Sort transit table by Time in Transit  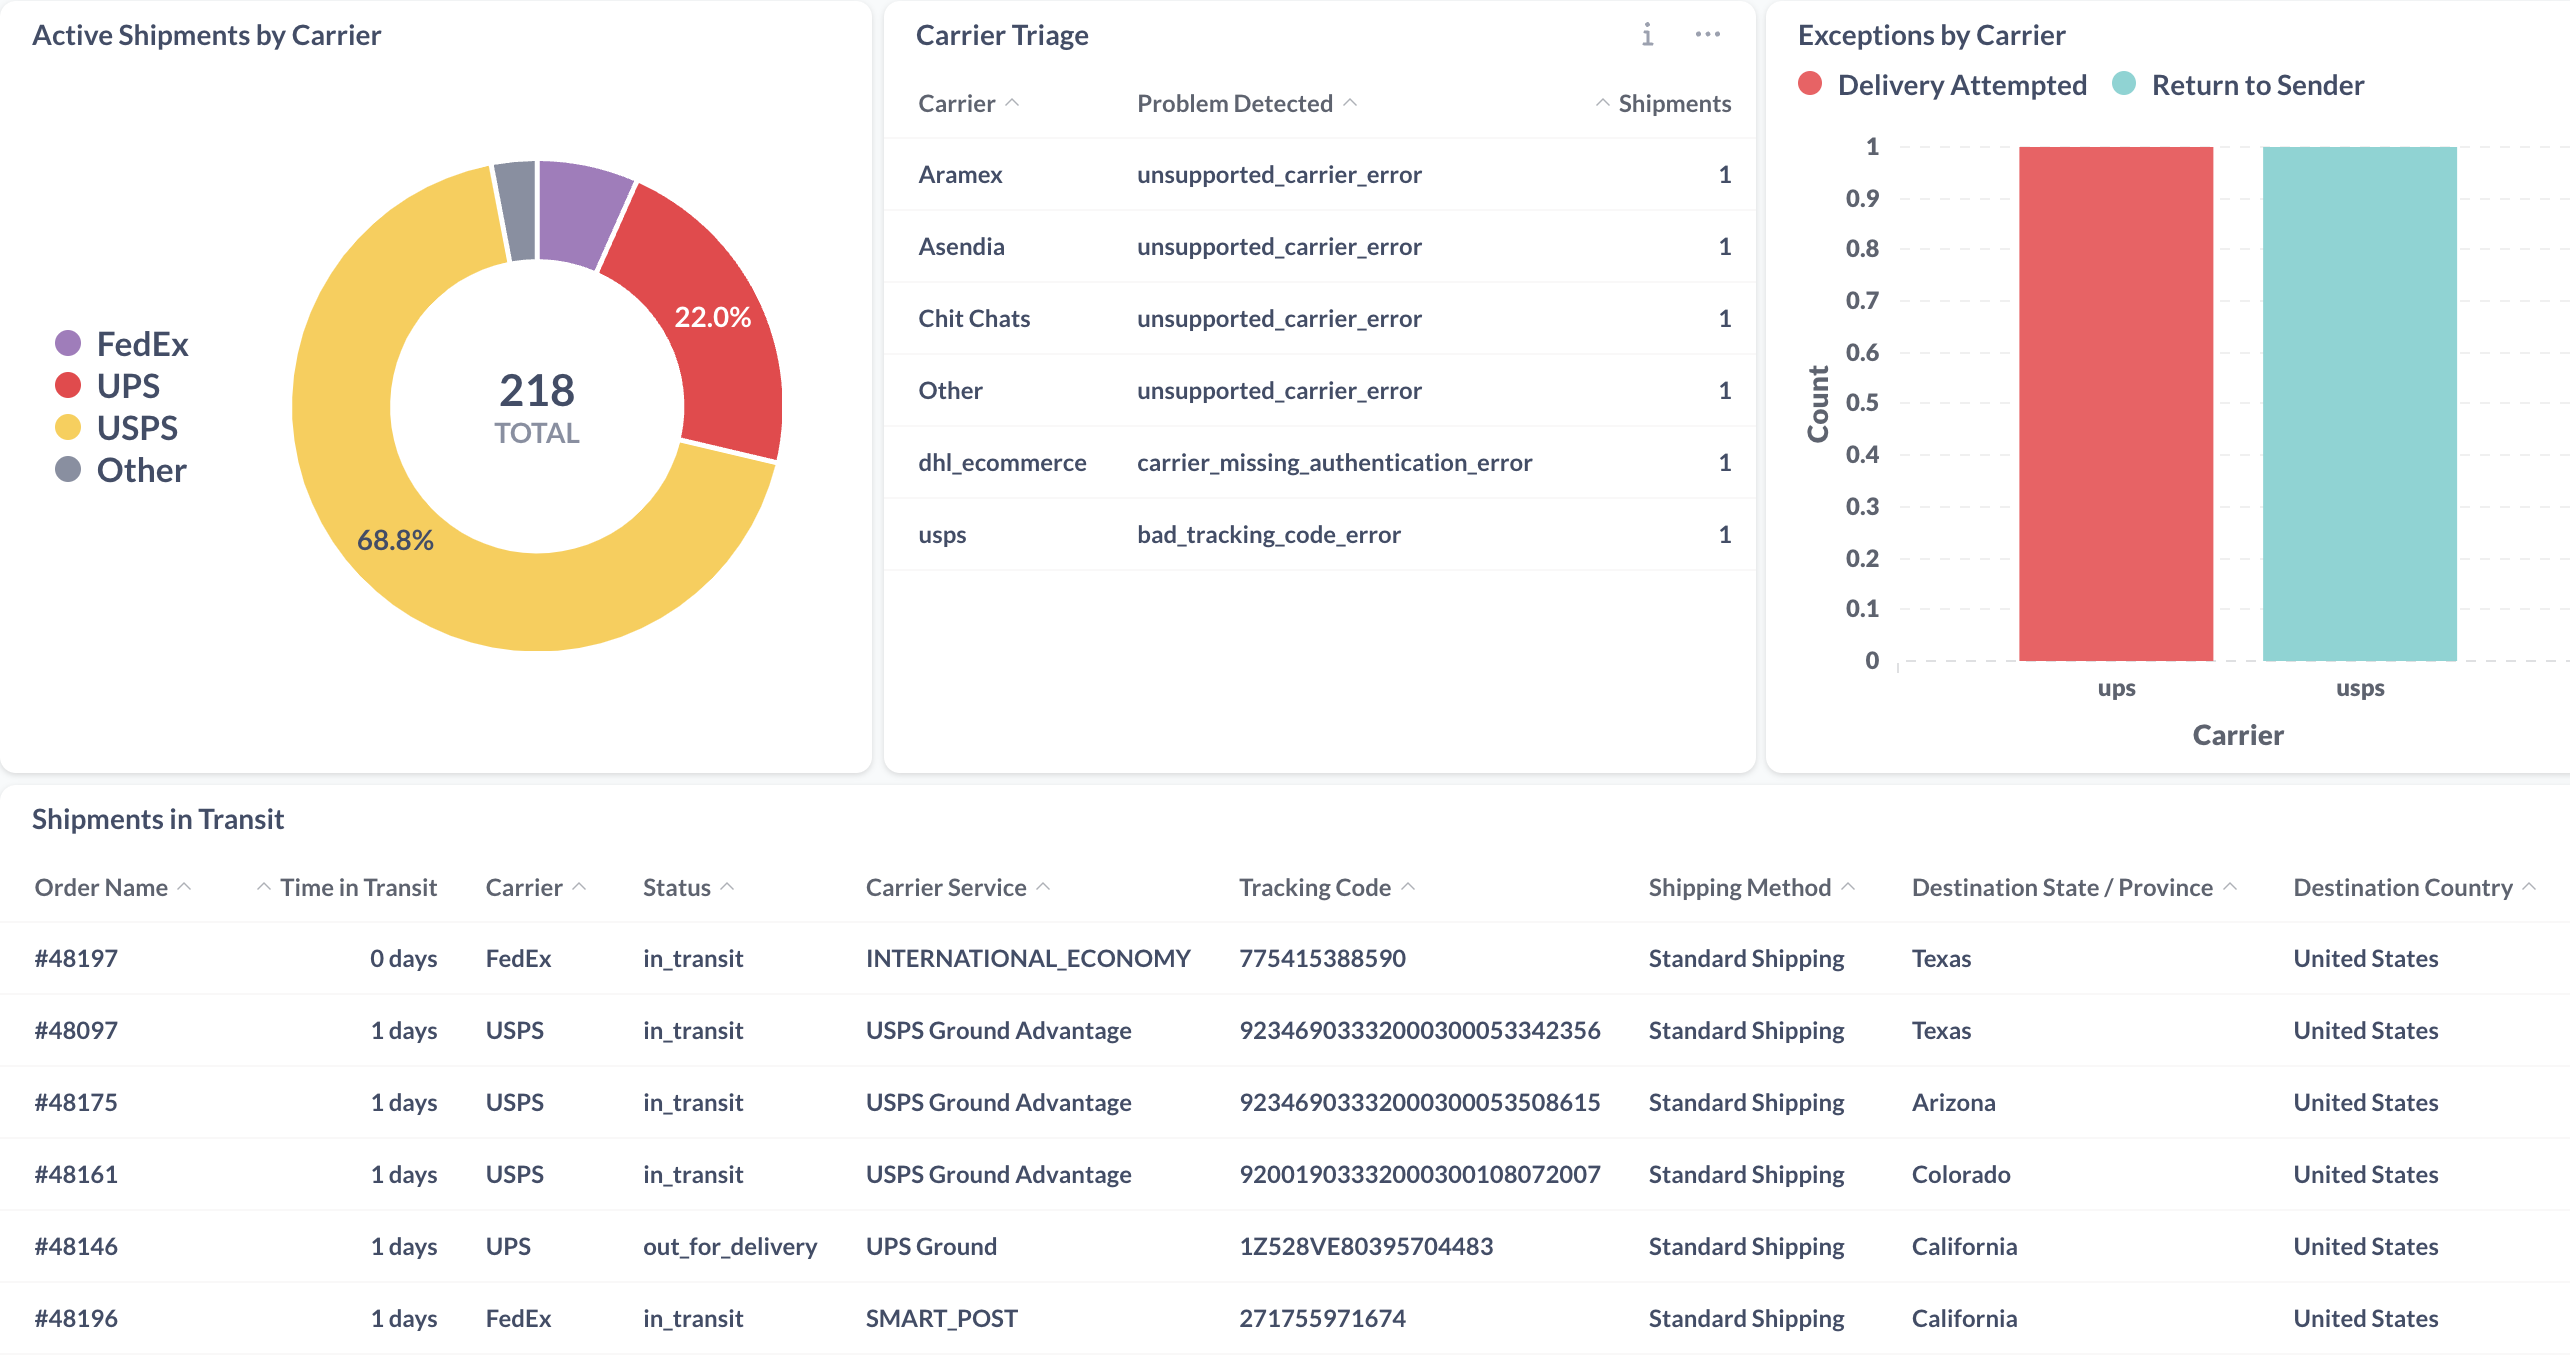pyautogui.click(x=357, y=887)
